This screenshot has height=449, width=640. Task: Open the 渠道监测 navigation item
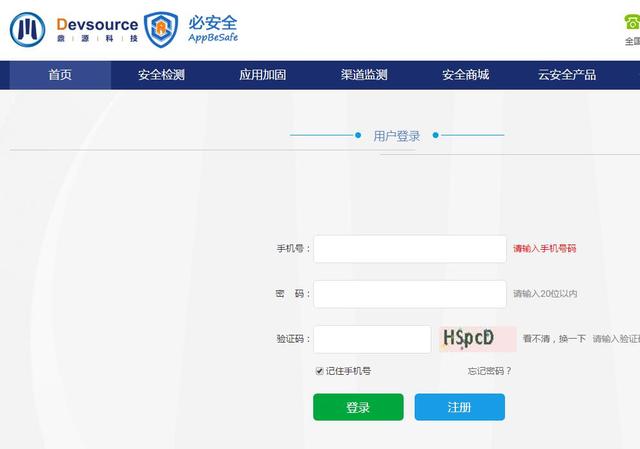[x=363, y=75]
